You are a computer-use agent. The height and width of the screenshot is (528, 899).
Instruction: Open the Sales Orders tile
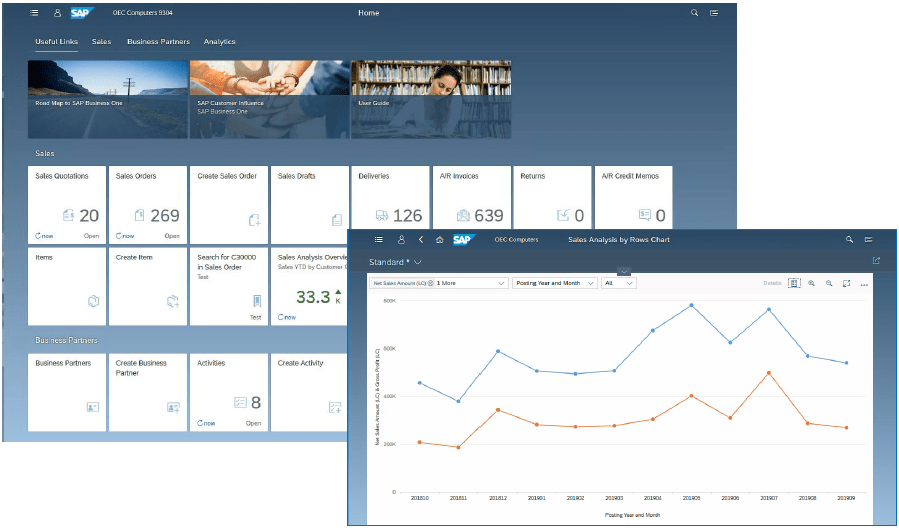click(x=148, y=205)
